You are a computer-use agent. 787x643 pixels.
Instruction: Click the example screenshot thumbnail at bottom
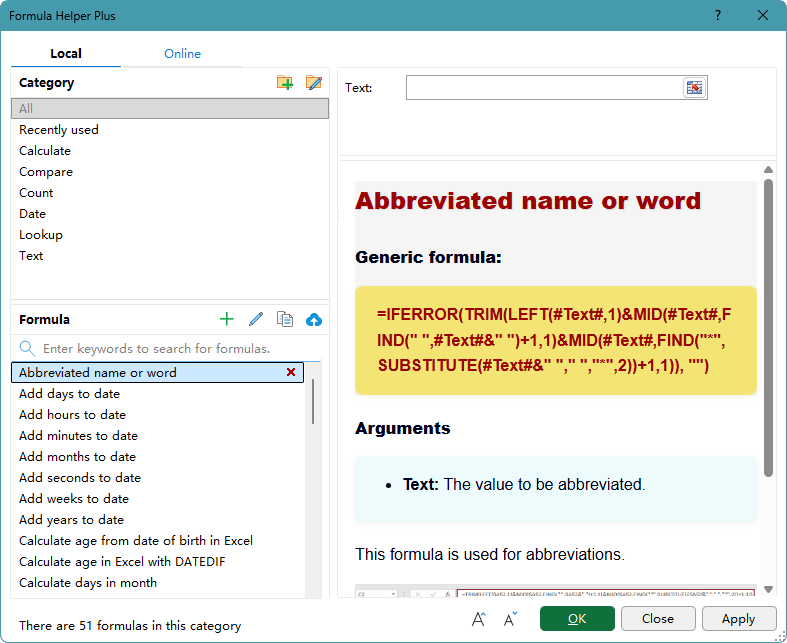(556, 591)
